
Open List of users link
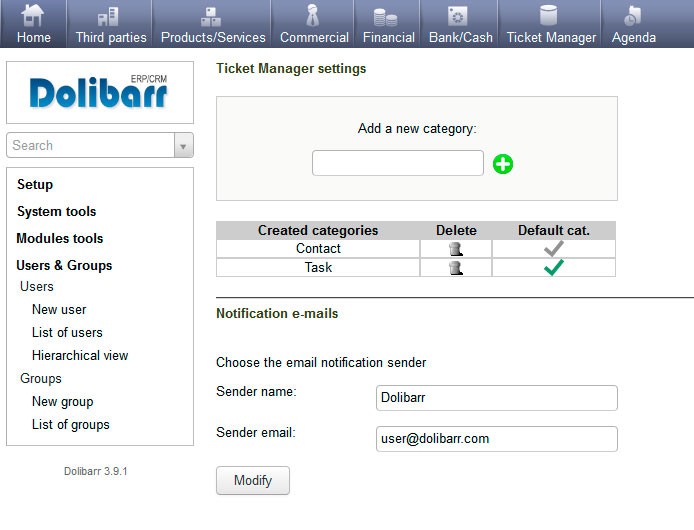point(67,333)
